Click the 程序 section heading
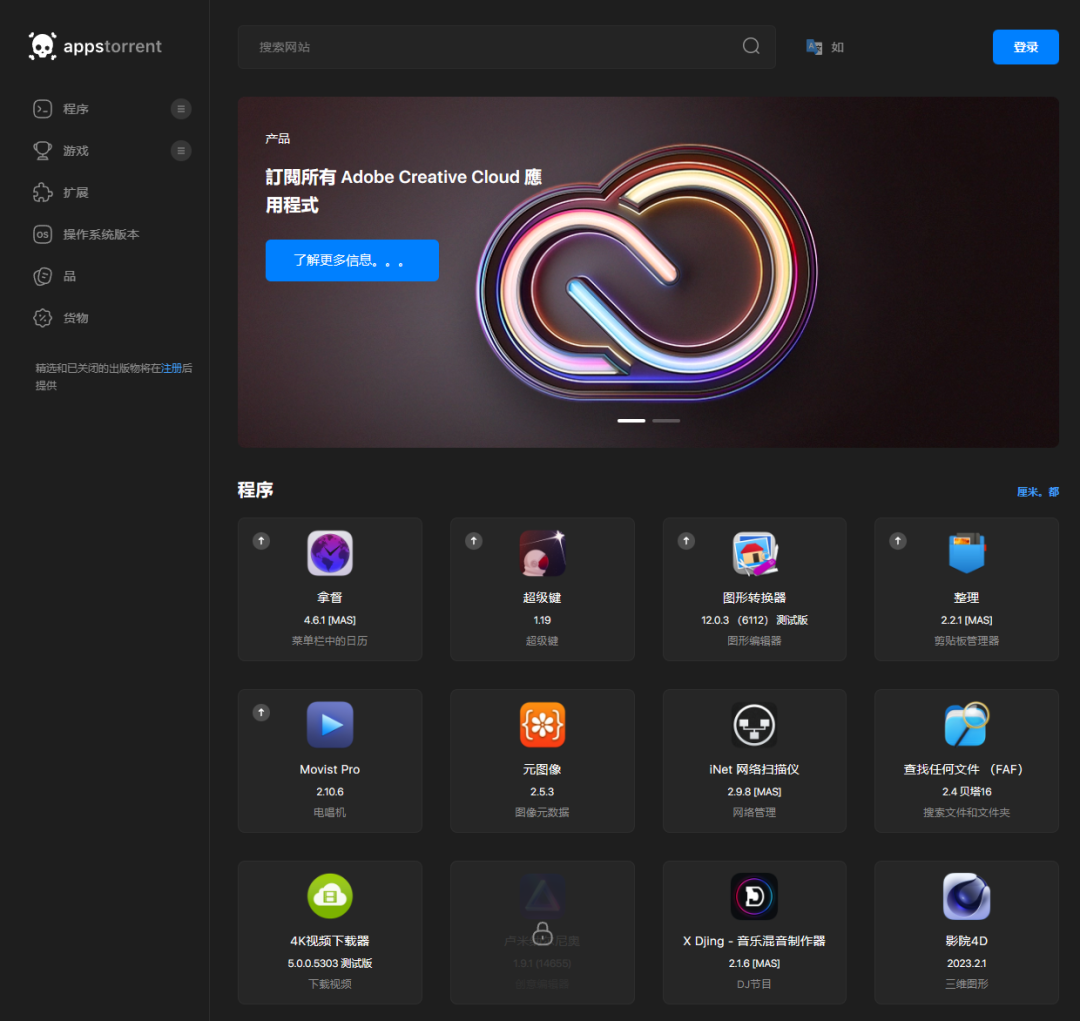Screen dimensions: 1080x1021 256,490
